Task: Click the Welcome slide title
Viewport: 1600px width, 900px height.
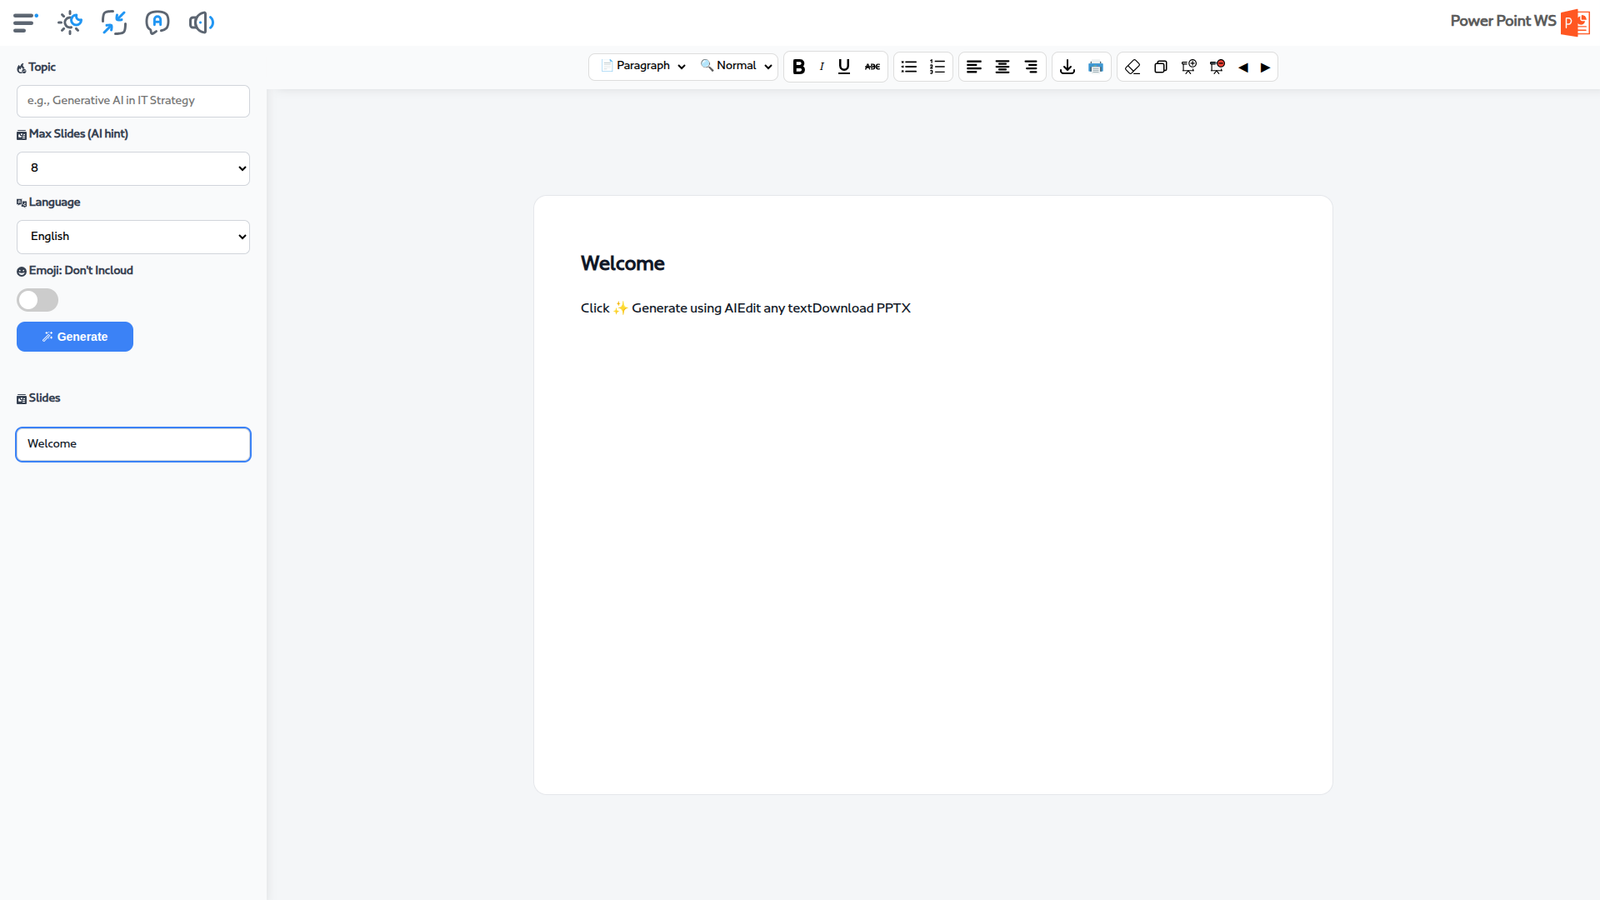Action: (x=623, y=263)
